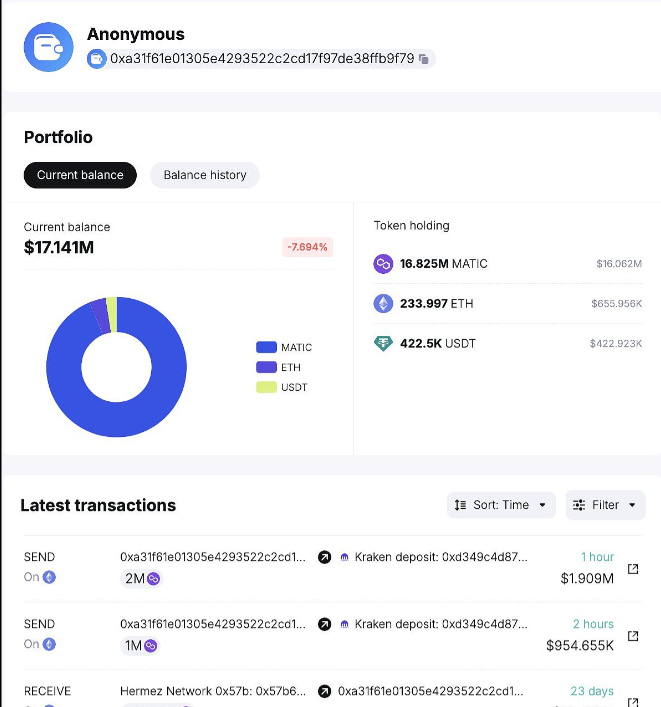The width and height of the screenshot is (661, 707).
Task: Click the MATIC icon in the 1M token chip
Action: tap(151, 646)
